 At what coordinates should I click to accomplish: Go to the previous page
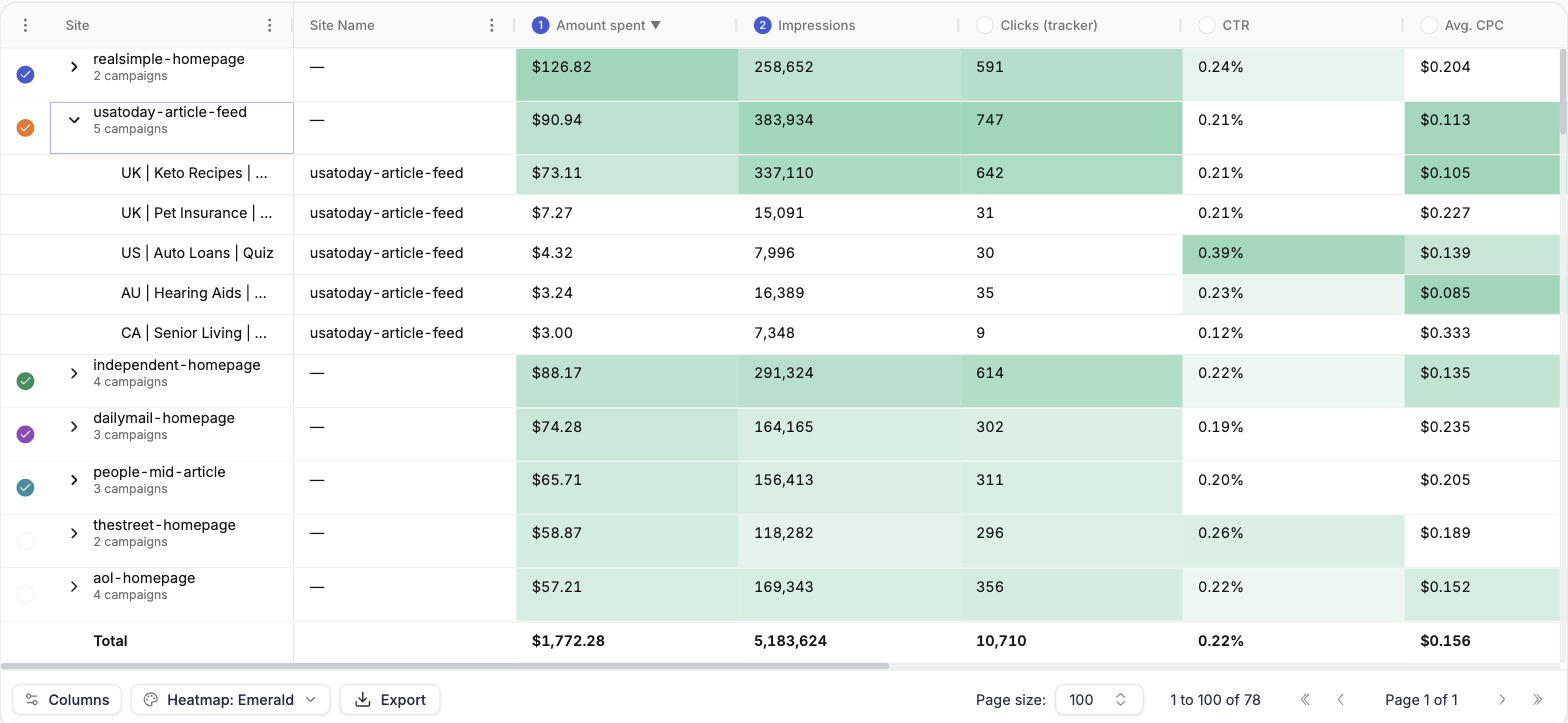tap(1341, 700)
